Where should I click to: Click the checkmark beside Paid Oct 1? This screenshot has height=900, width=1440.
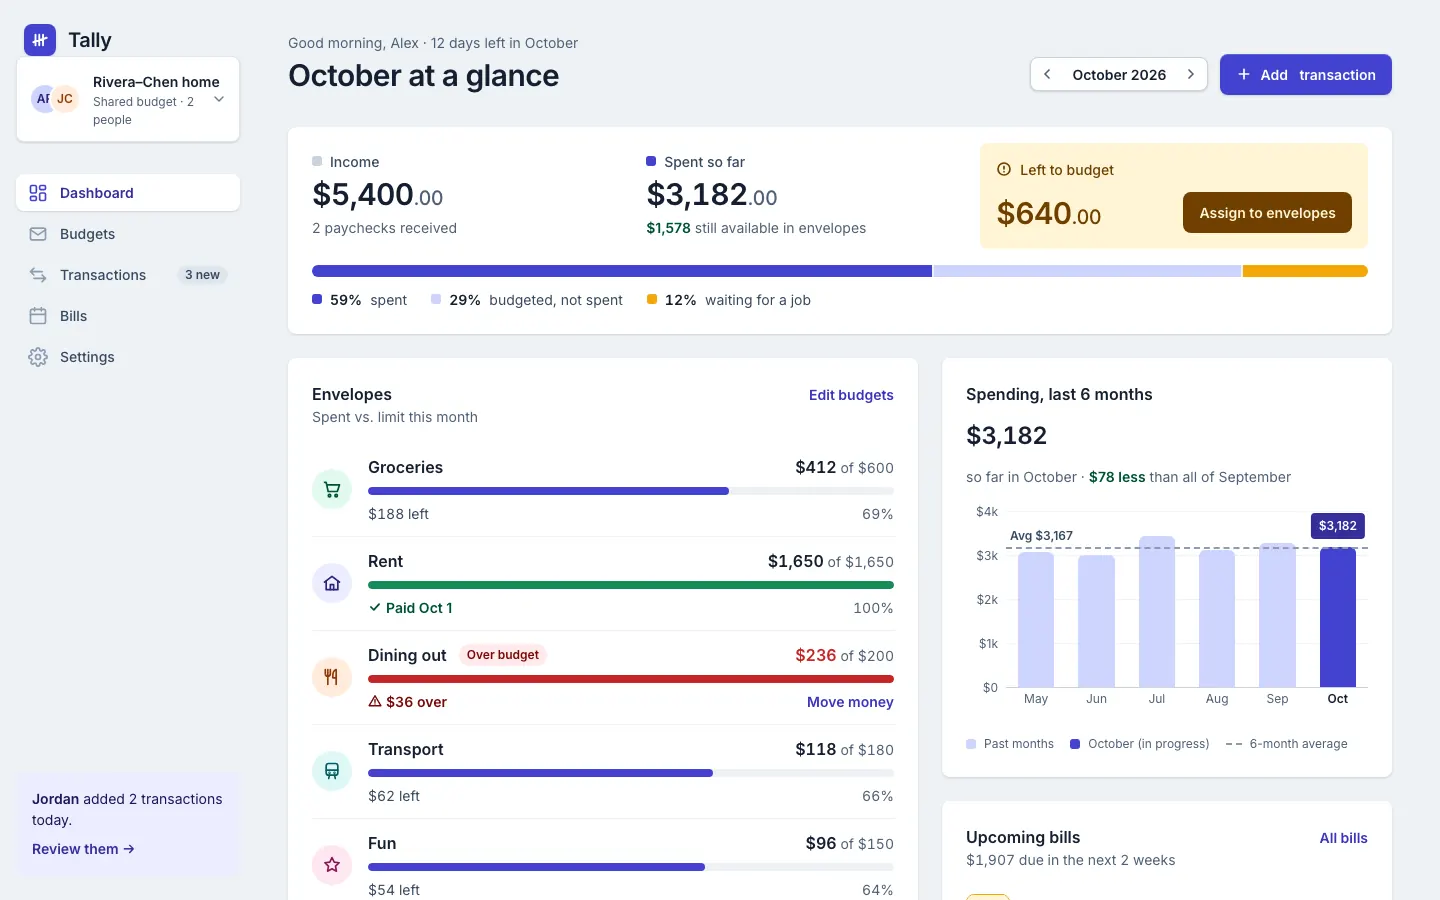click(x=375, y=608)
